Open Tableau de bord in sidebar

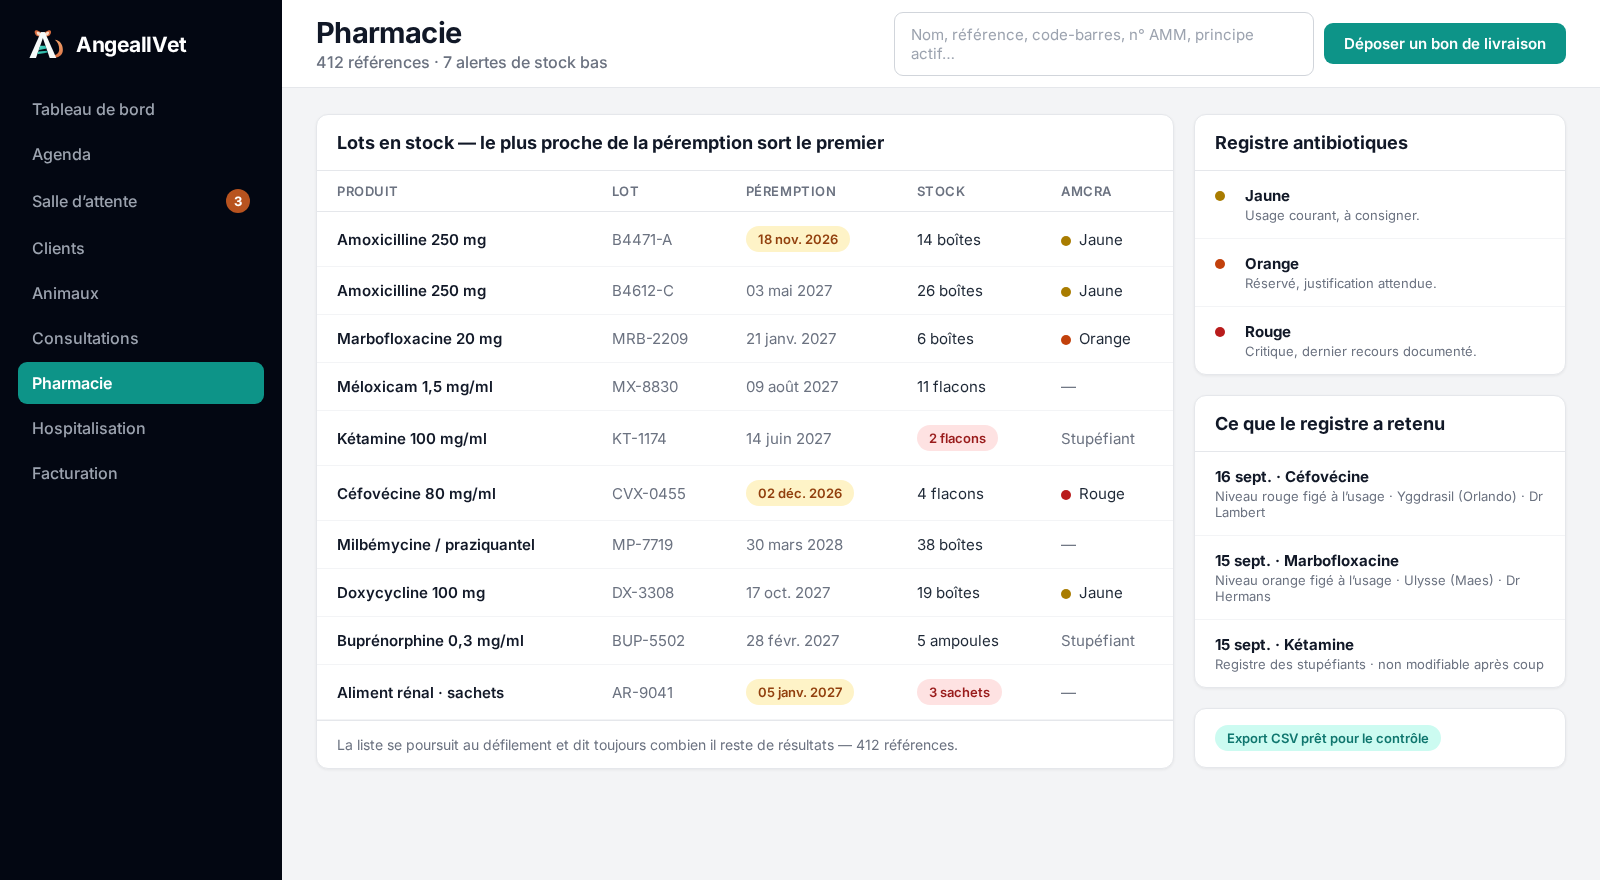[141, 109]
